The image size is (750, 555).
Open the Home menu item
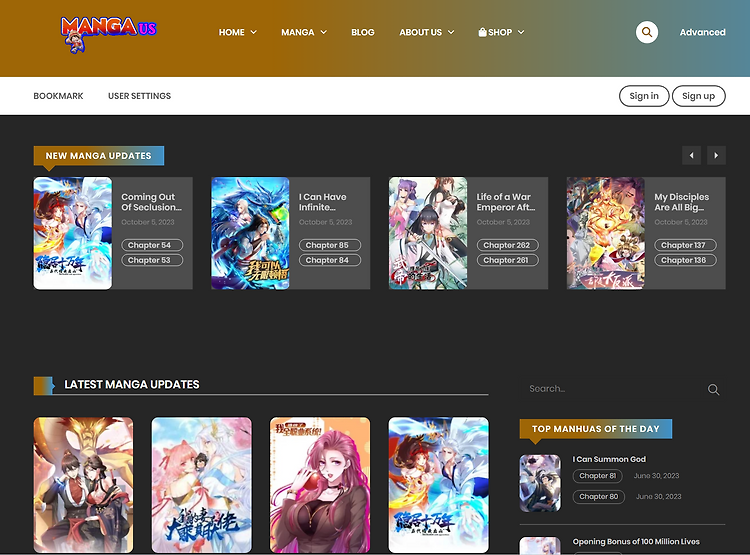232,32
